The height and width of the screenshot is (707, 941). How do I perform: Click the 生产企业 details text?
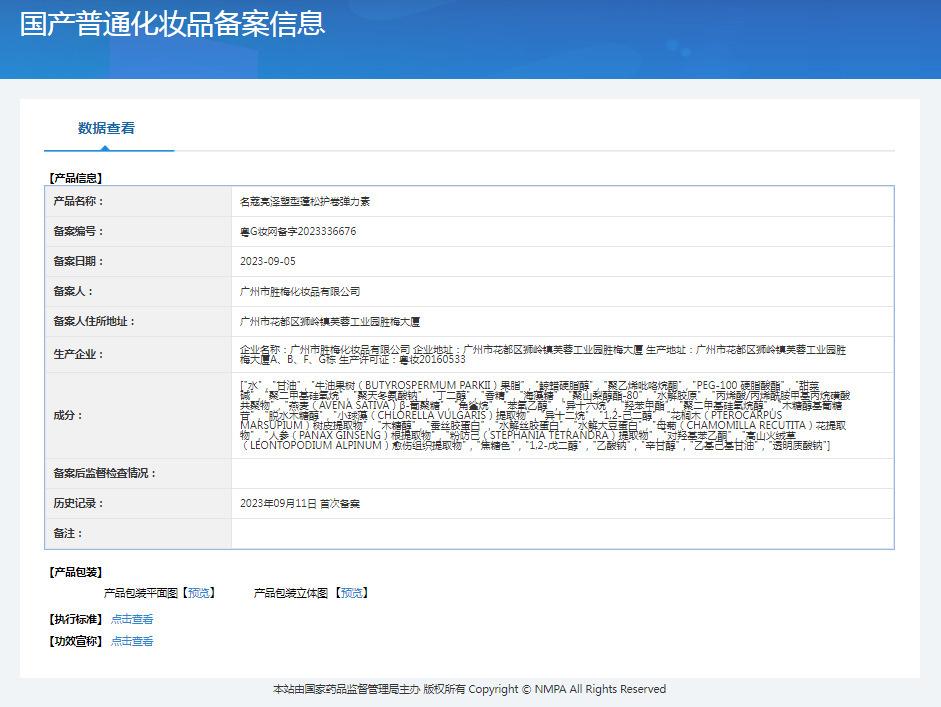click(543, 354)
